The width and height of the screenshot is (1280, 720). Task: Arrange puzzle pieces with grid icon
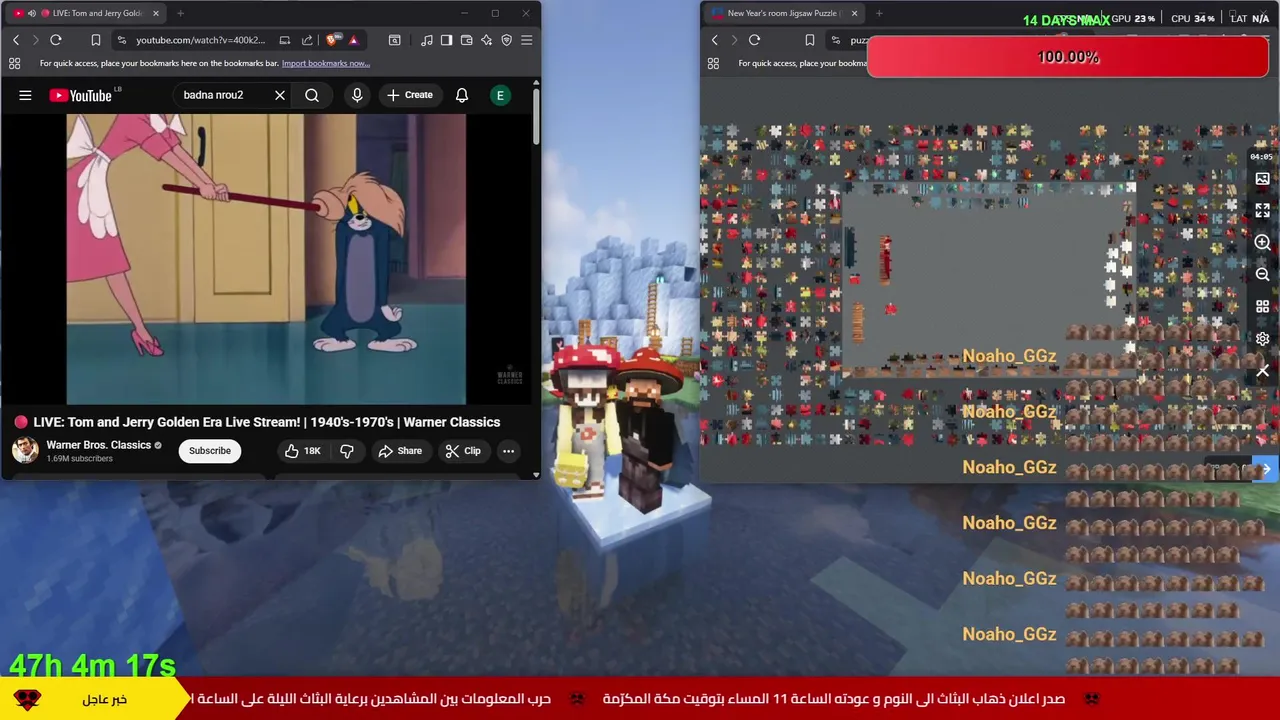pyautogui.click(x=1262, y=306)
